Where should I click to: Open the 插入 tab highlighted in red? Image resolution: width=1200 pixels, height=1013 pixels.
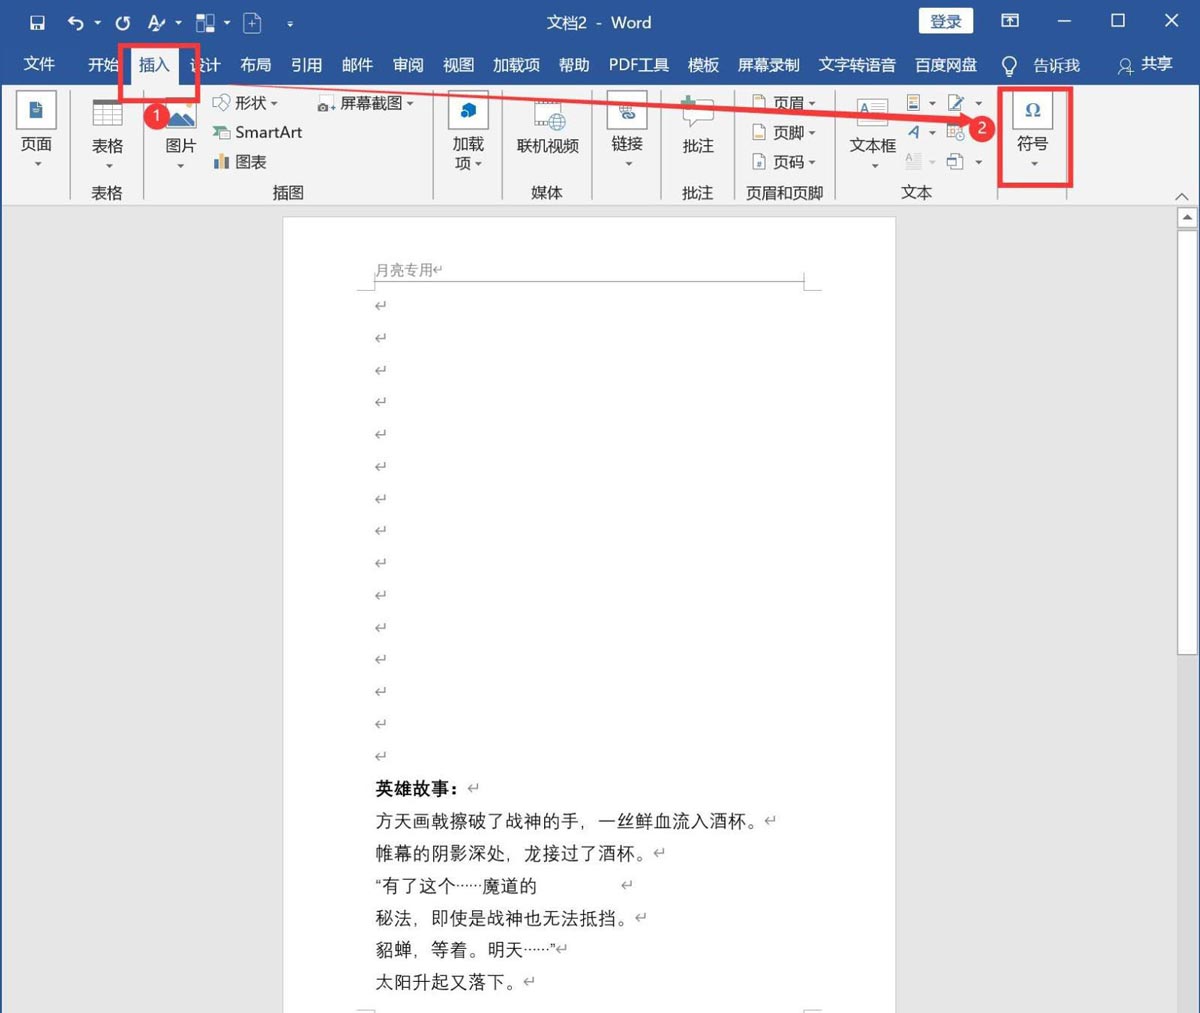tap(153, 64)
